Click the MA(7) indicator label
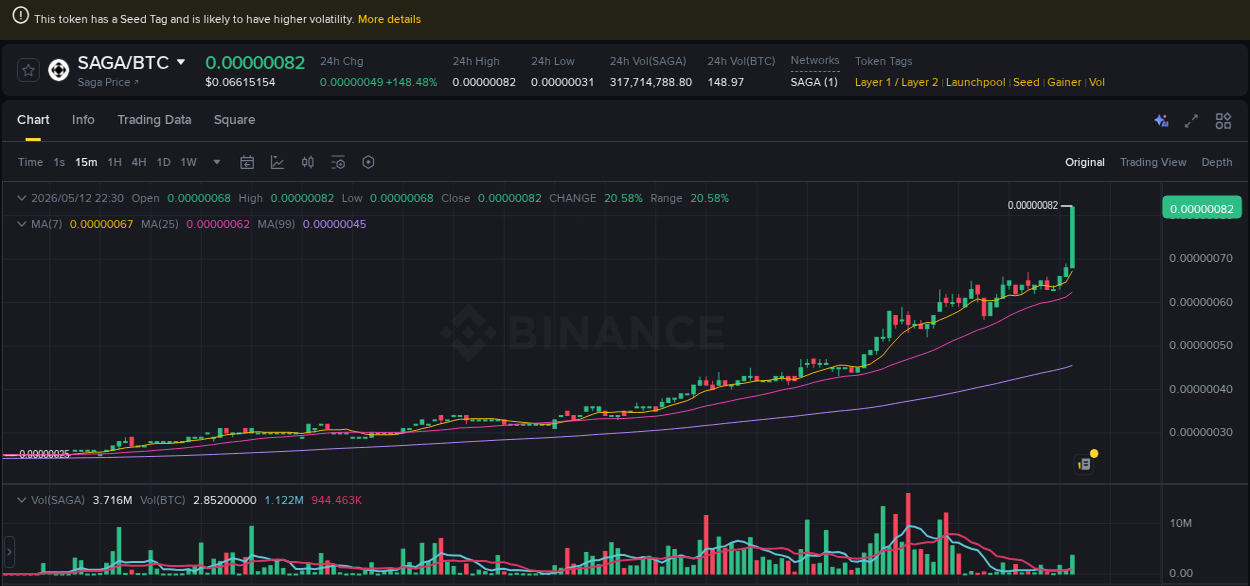The image size is (1250, 586). point(46,224)
